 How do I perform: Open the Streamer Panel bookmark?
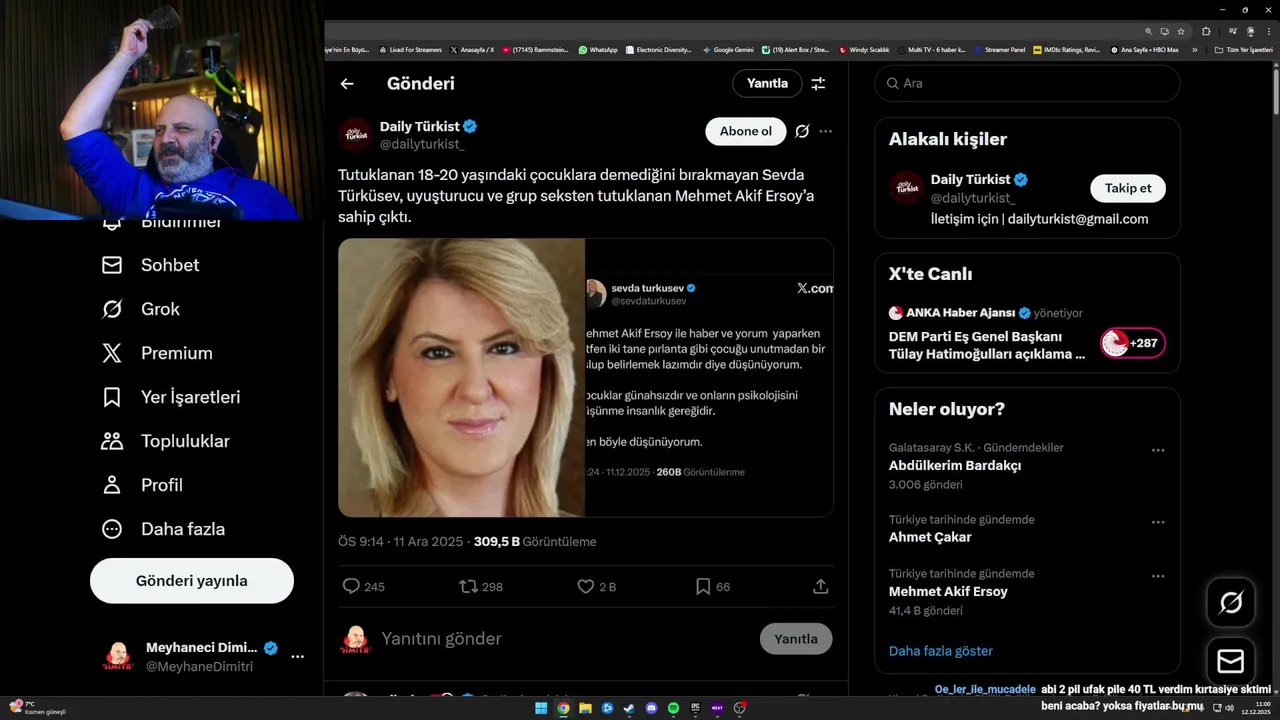tap(999, 50)
